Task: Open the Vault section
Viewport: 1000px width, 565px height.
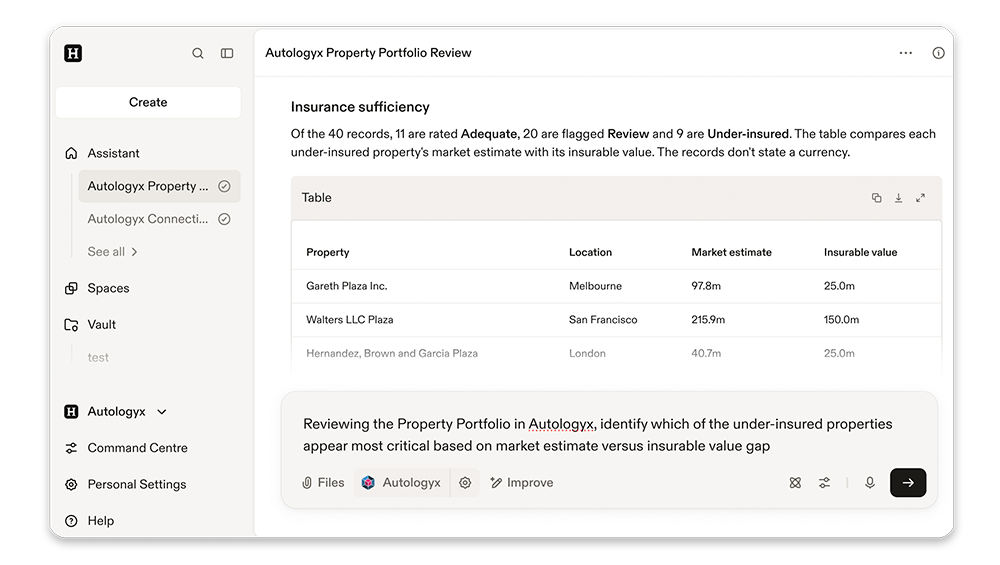Action: click(101, 325)
